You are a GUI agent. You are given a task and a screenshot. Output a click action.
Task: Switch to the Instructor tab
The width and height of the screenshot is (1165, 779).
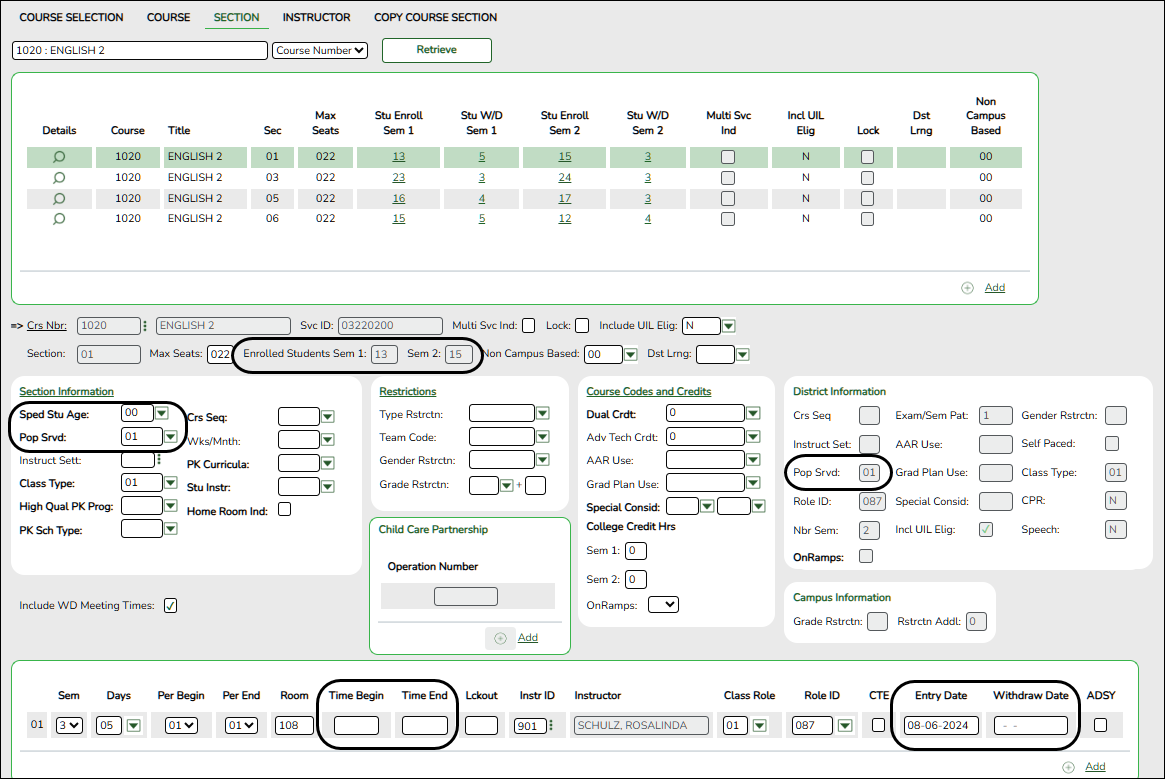coord(316,17)
